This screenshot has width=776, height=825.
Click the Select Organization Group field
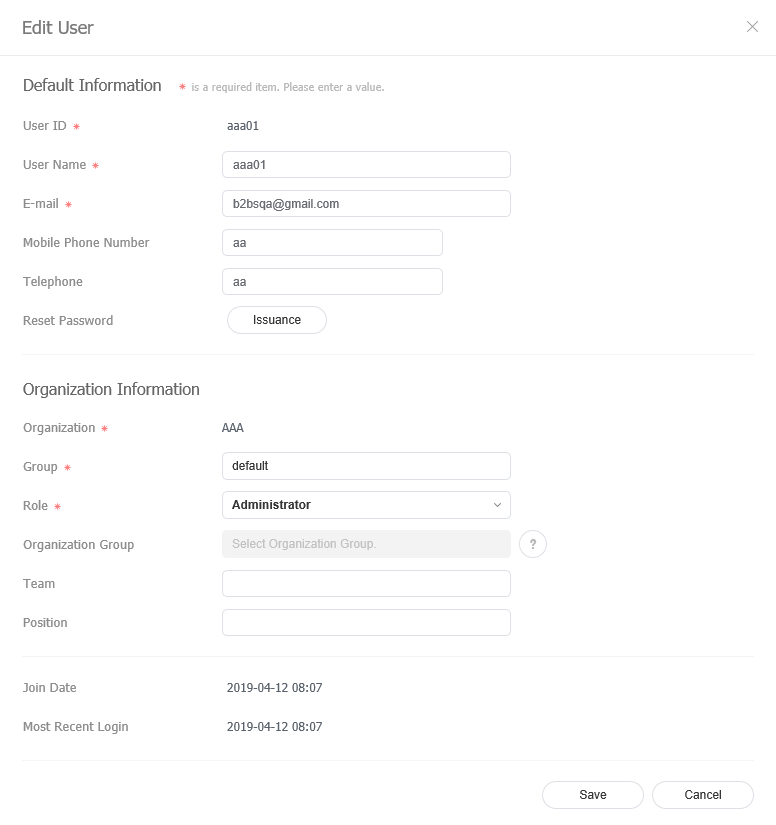click(366, 544)
